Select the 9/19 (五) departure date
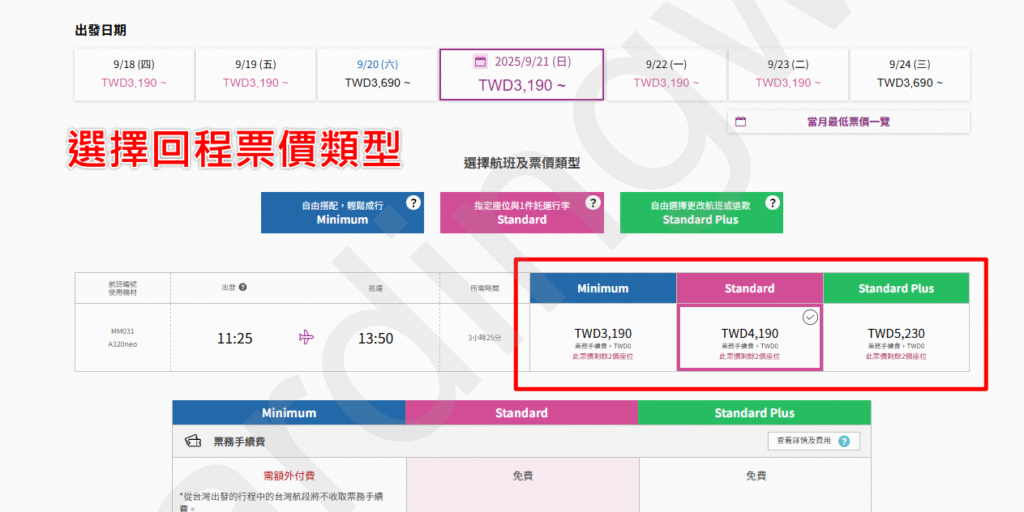 click(x=256, y=74)
